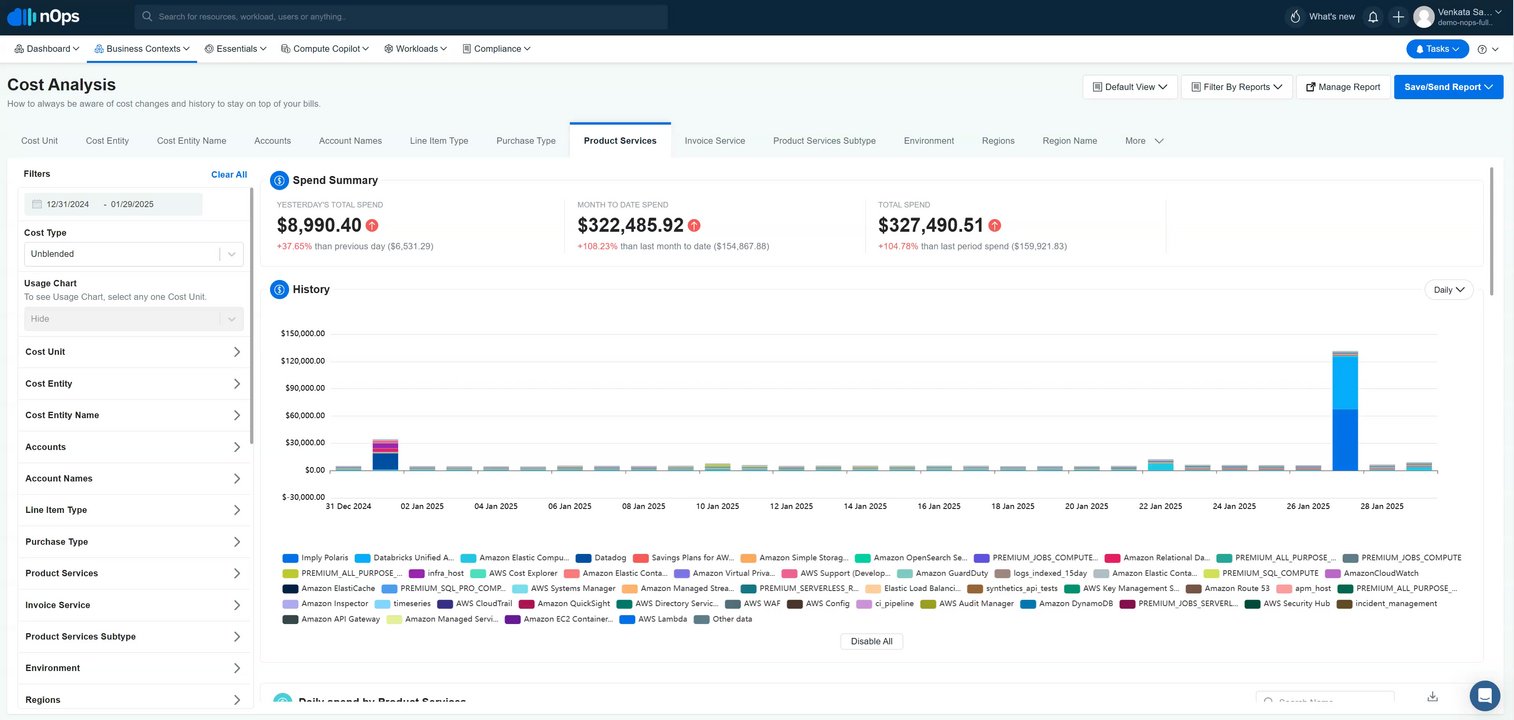Open the Compliance menu
Screen dimensions: 1514x720
coord(496,49)
